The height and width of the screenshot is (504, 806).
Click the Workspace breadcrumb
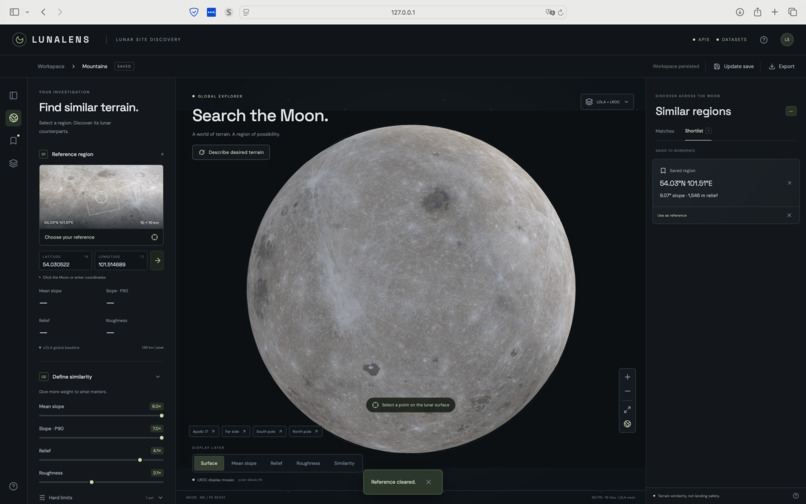51,66
